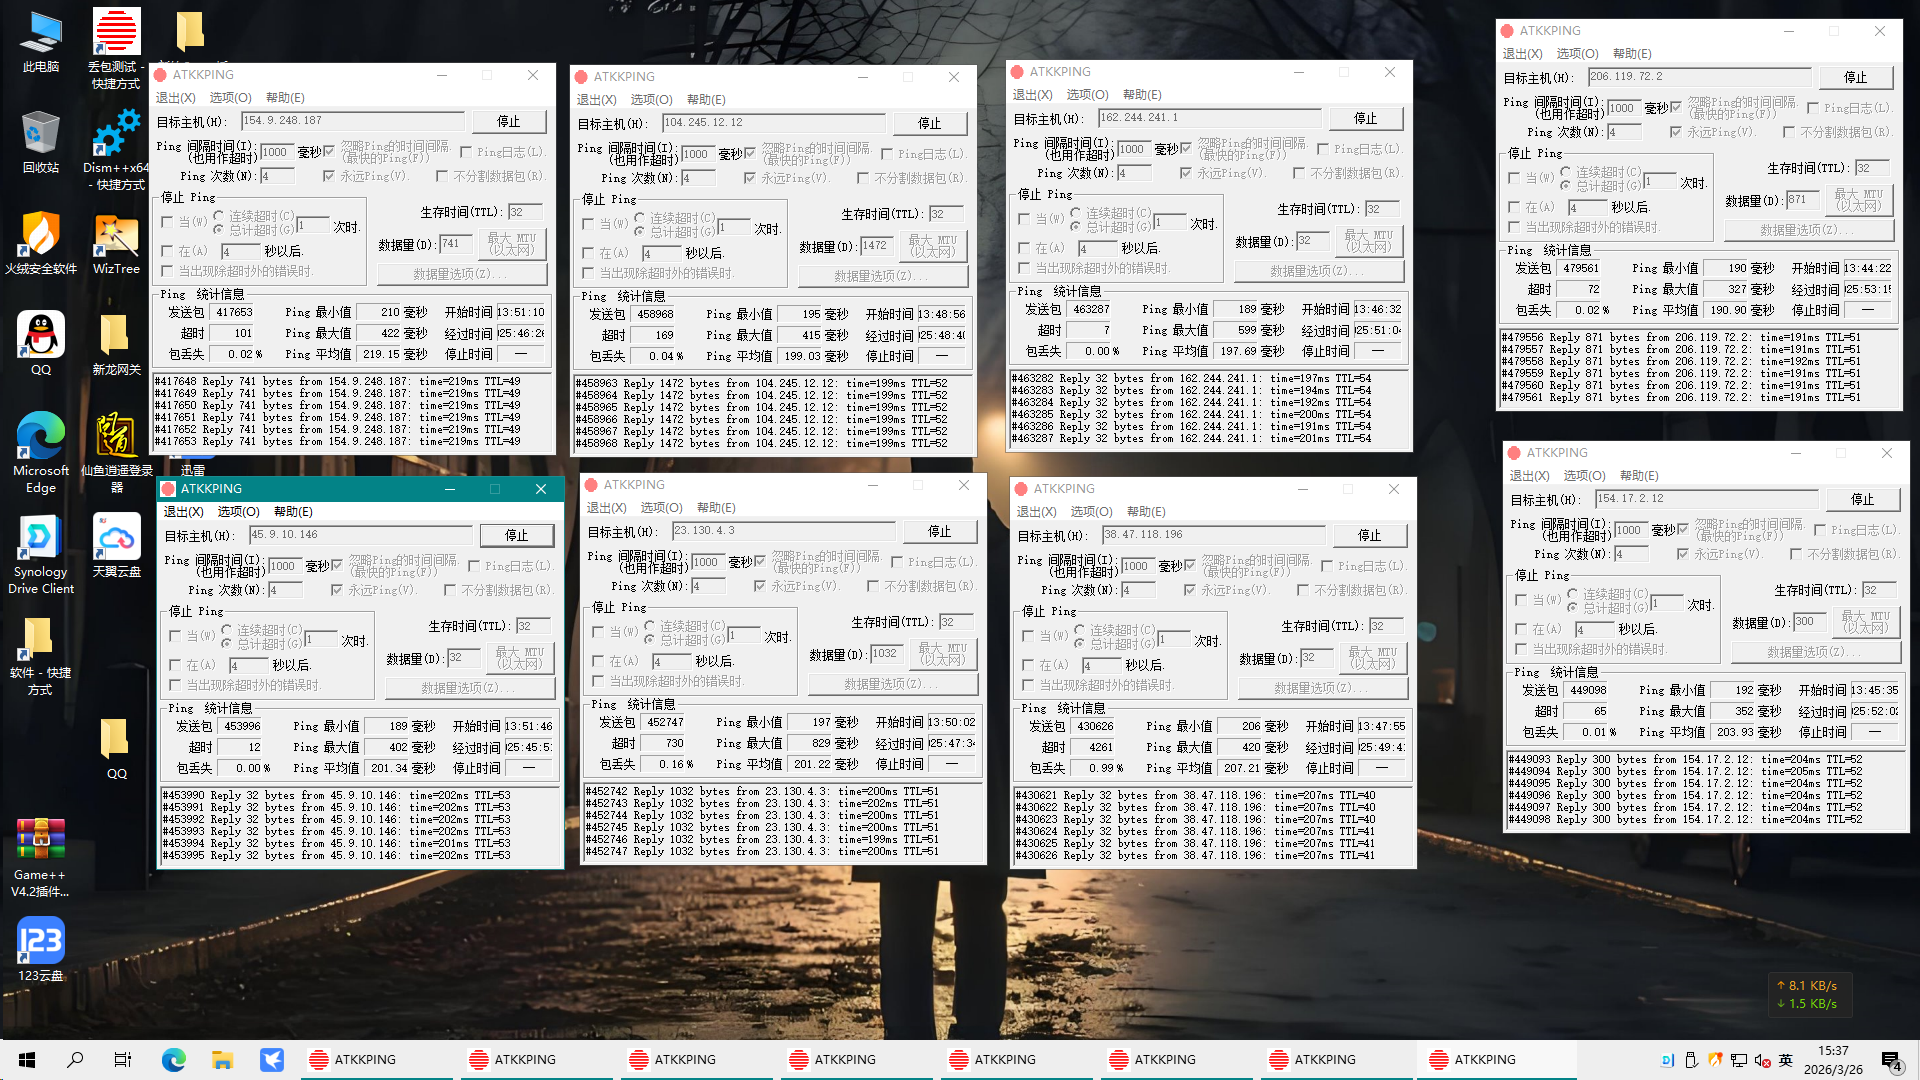This screenshot has height=1080, width=1920.
Task: Open the 仙鱼逍遥登录器 desktop icon
Action: [116, 452]
